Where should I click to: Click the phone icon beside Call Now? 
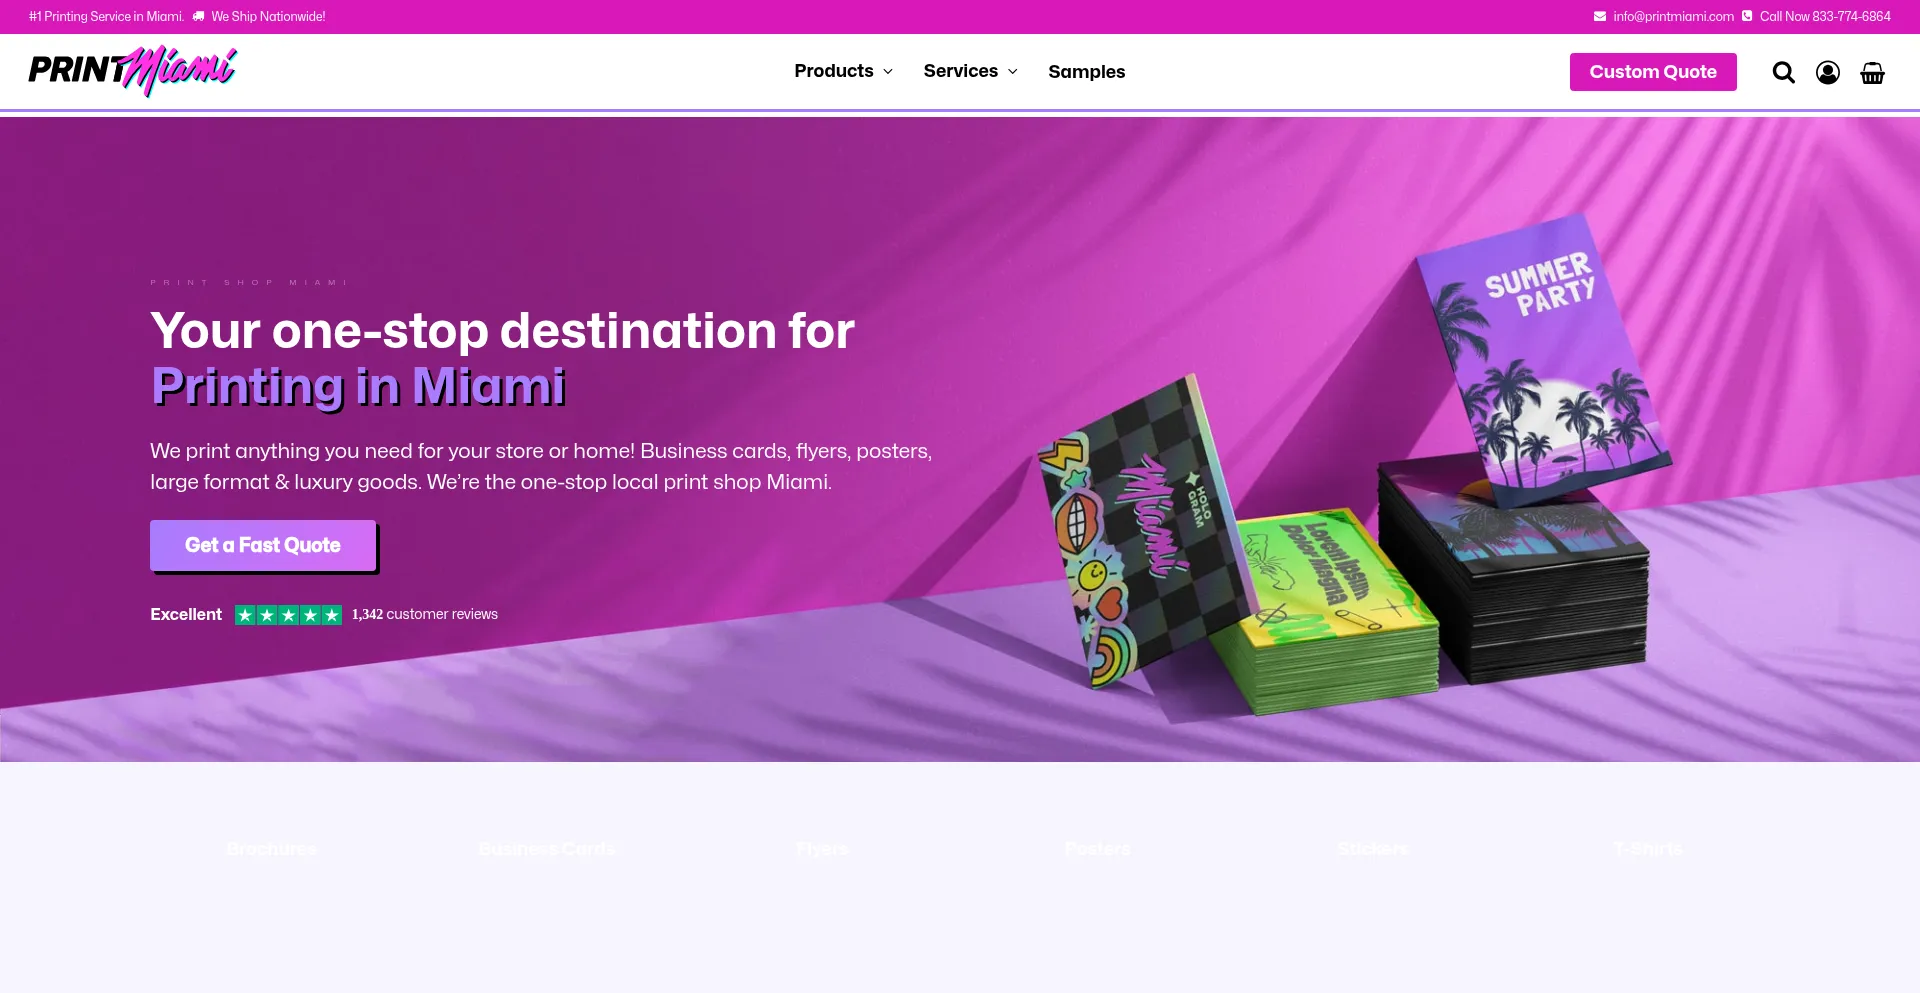1747,16
